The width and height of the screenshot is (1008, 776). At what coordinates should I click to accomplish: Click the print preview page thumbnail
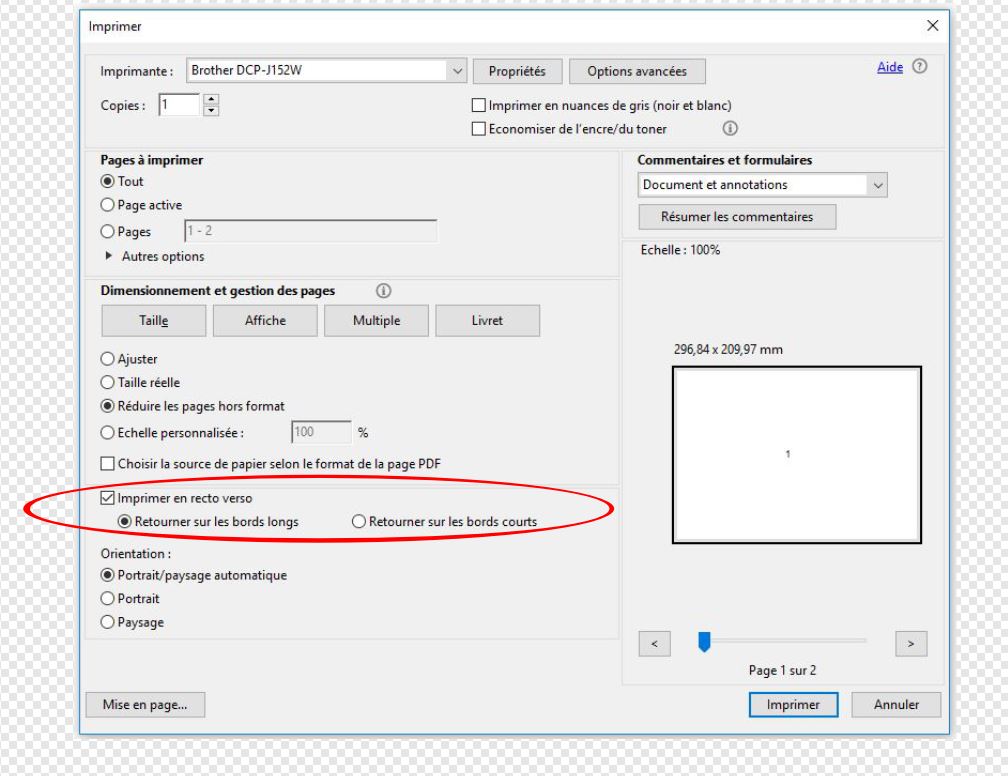pos(796,455)
